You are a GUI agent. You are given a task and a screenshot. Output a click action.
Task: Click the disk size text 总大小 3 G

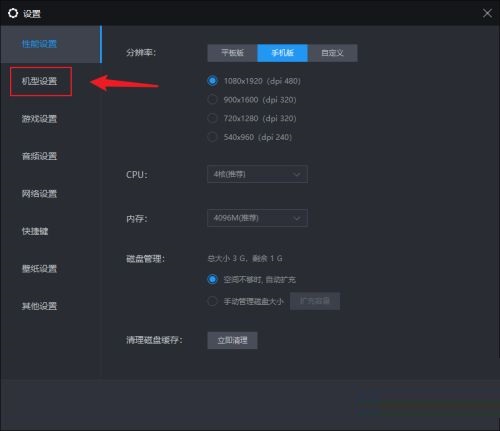point(245,258)
